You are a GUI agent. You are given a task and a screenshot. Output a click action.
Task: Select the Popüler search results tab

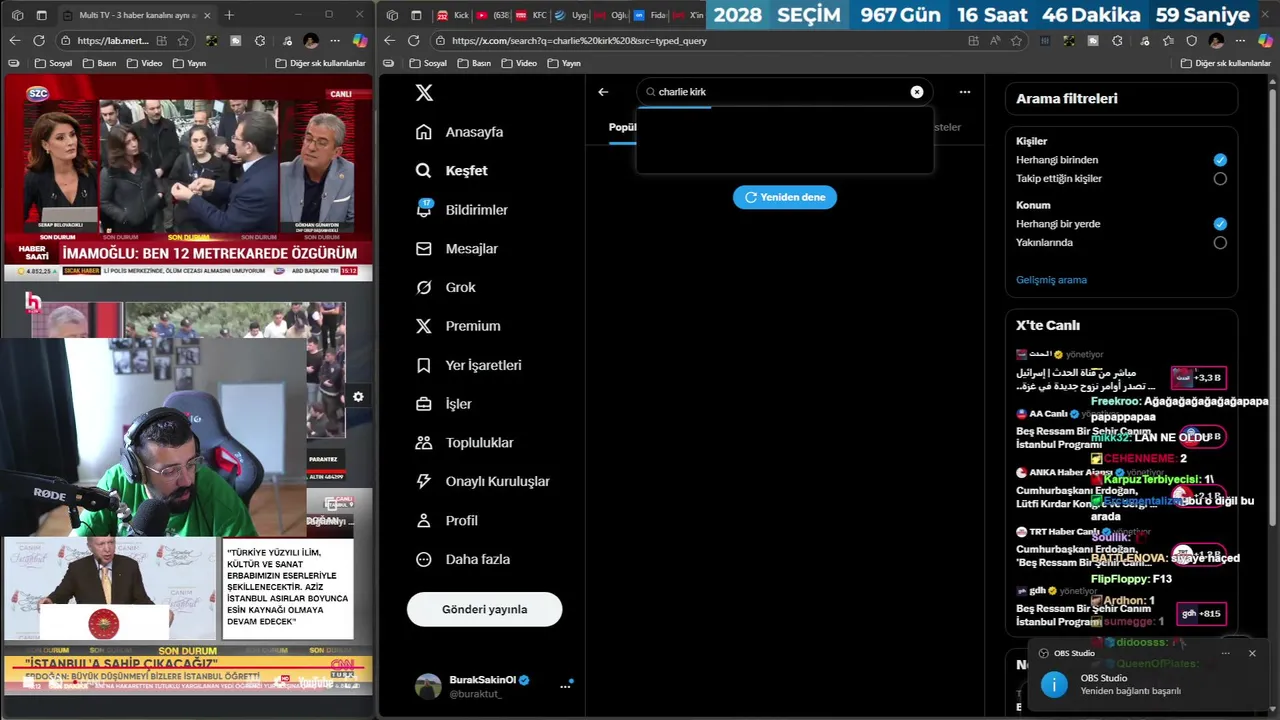point(623,127)
